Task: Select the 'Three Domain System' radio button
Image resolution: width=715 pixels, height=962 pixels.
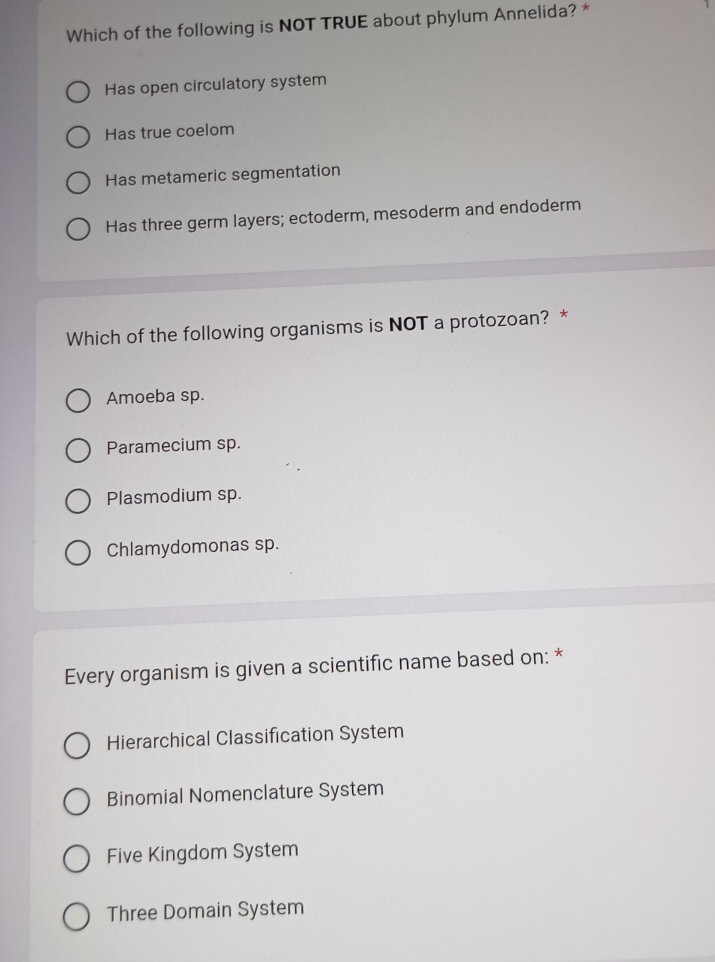Action: click(x=78, y=917)
